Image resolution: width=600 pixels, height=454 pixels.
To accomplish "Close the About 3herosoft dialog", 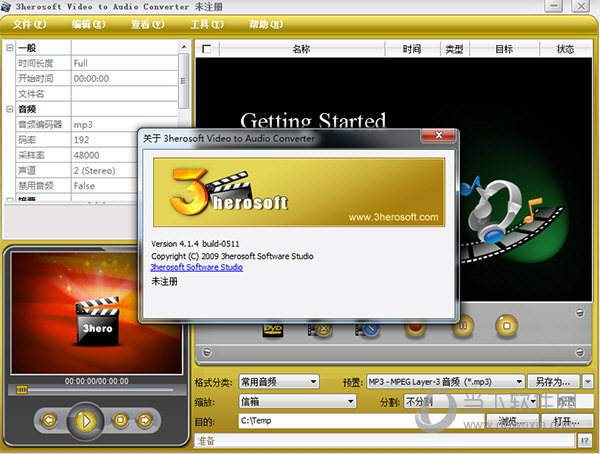I will [439, 135].
